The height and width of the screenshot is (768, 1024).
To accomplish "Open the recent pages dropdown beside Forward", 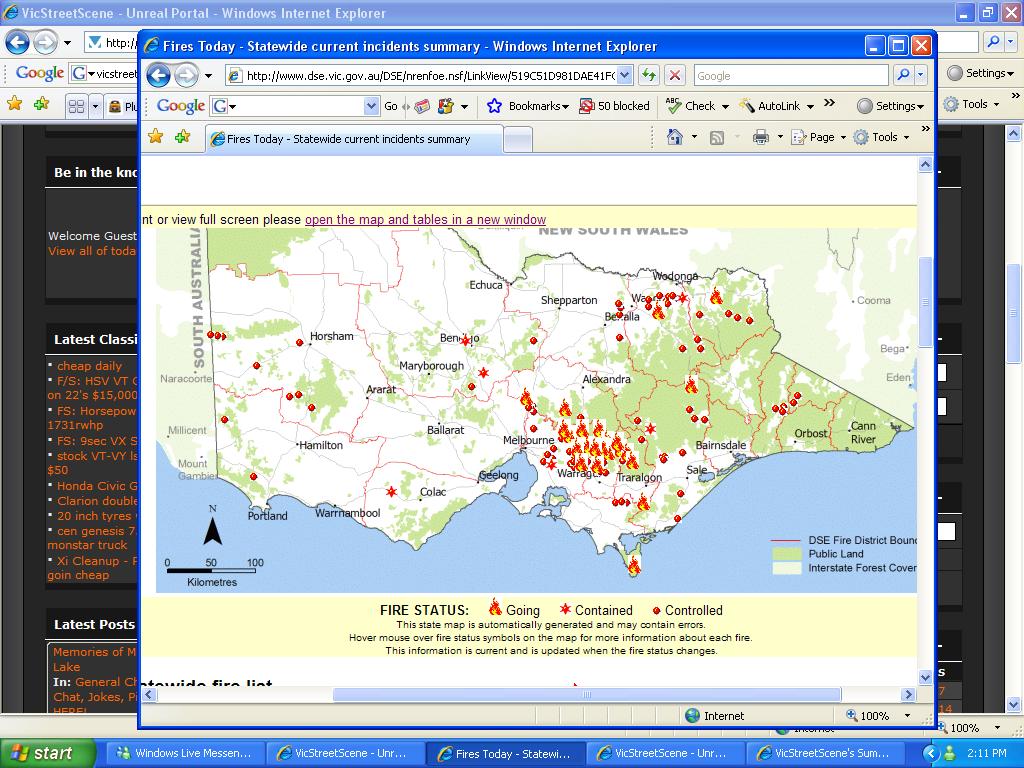I will pos(208,76).
